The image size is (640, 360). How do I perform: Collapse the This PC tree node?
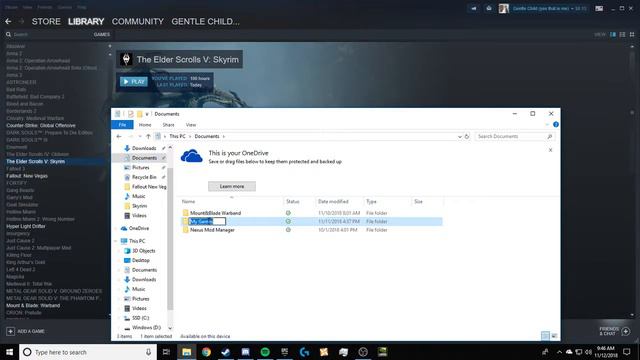tap(116, 241)
